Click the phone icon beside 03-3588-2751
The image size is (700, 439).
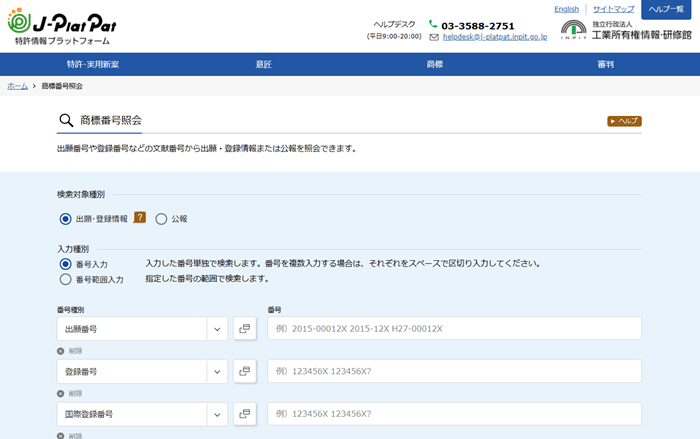click(433, 24)
